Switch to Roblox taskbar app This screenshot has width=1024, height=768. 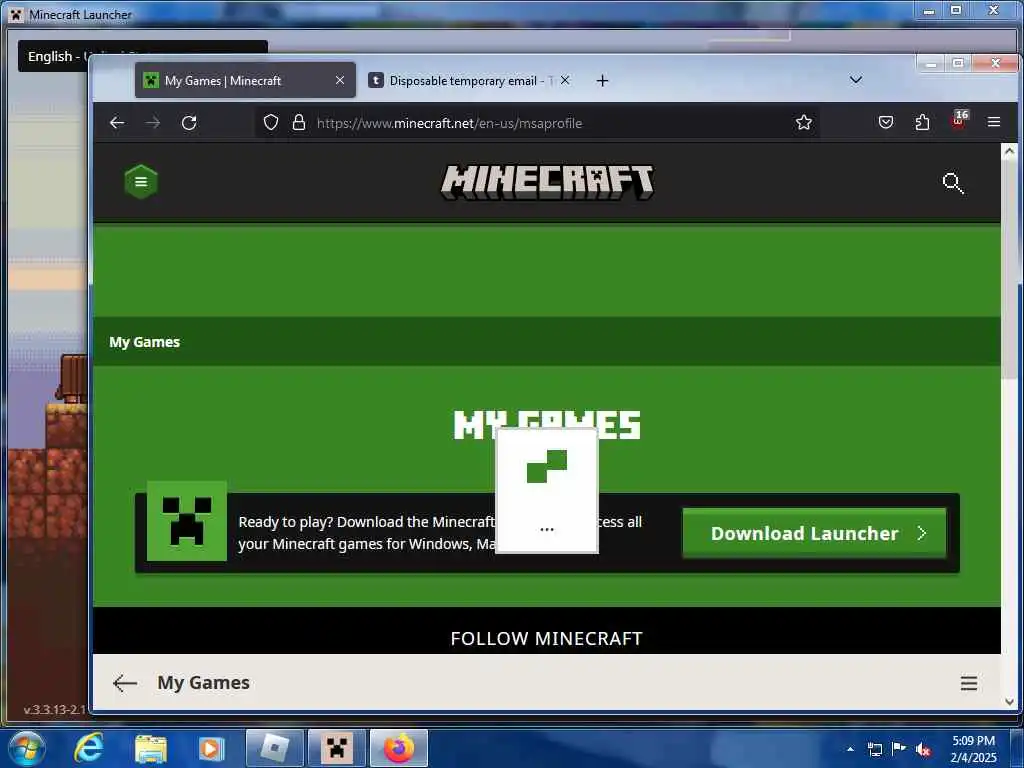pyautogui.click(x=274, y=748)
